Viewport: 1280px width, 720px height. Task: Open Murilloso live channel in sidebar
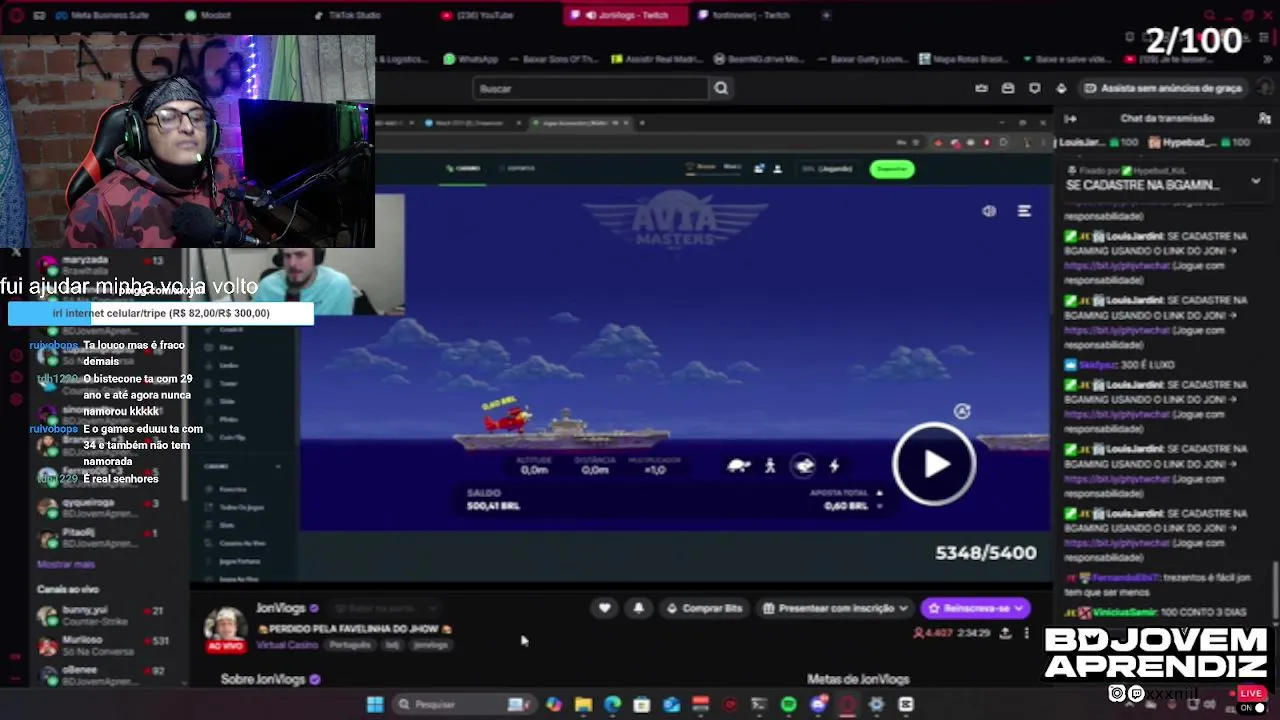pos(100,644)
